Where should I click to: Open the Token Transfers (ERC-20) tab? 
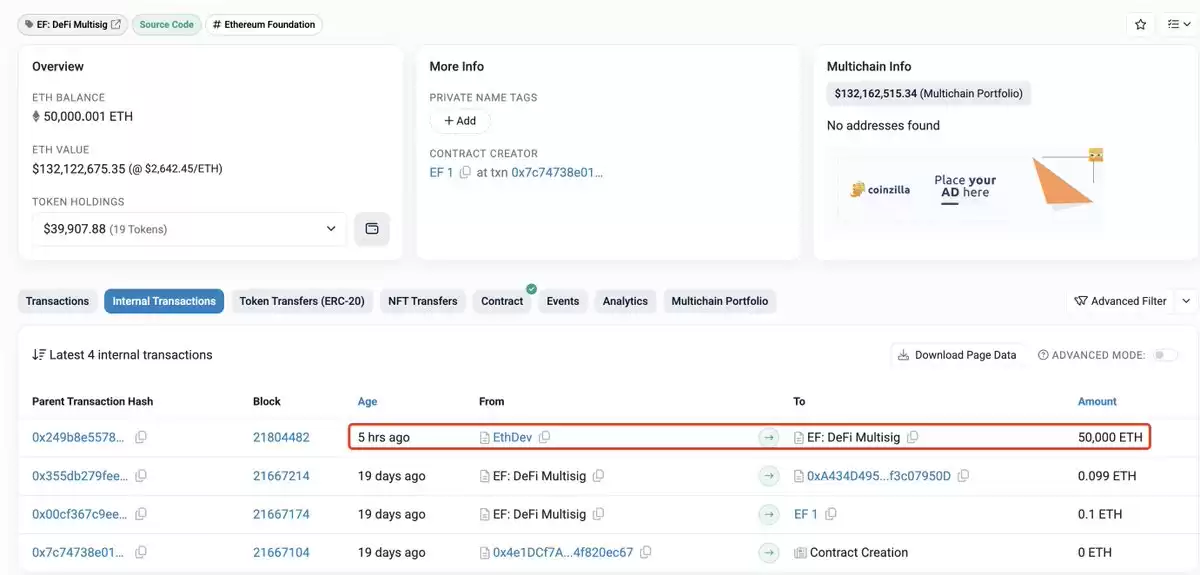[302, 301]
